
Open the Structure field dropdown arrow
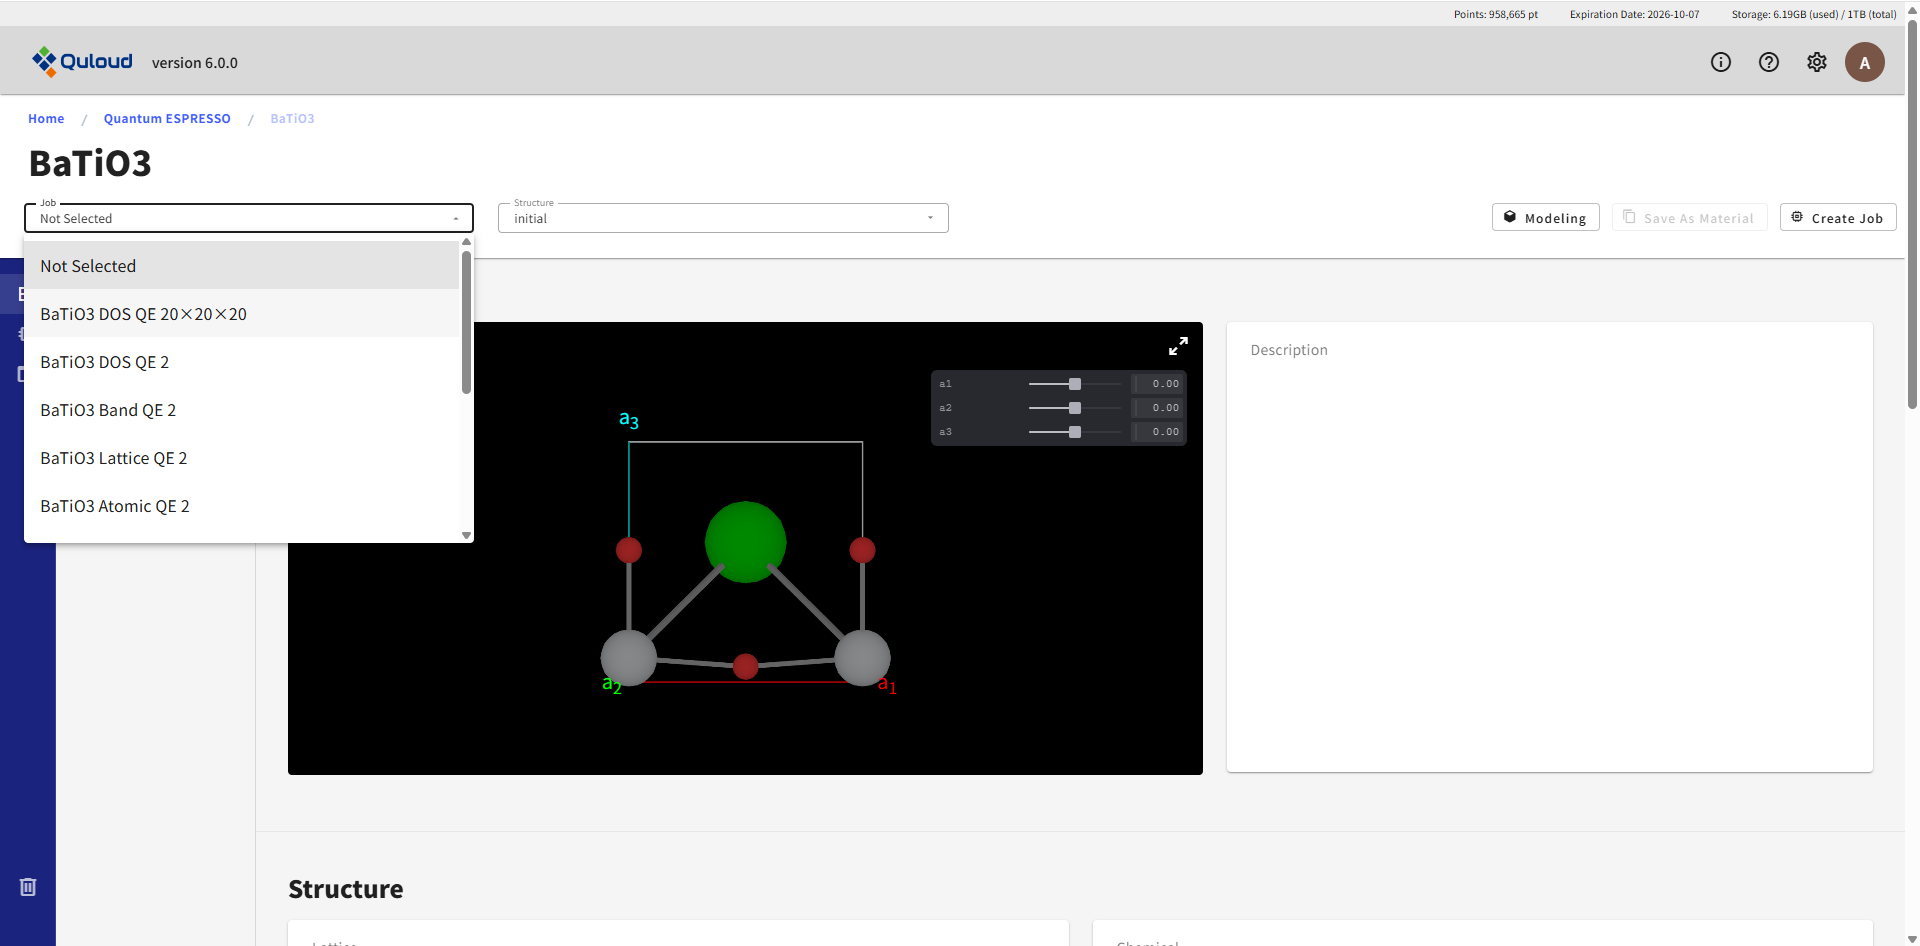(x=930, y=218)
